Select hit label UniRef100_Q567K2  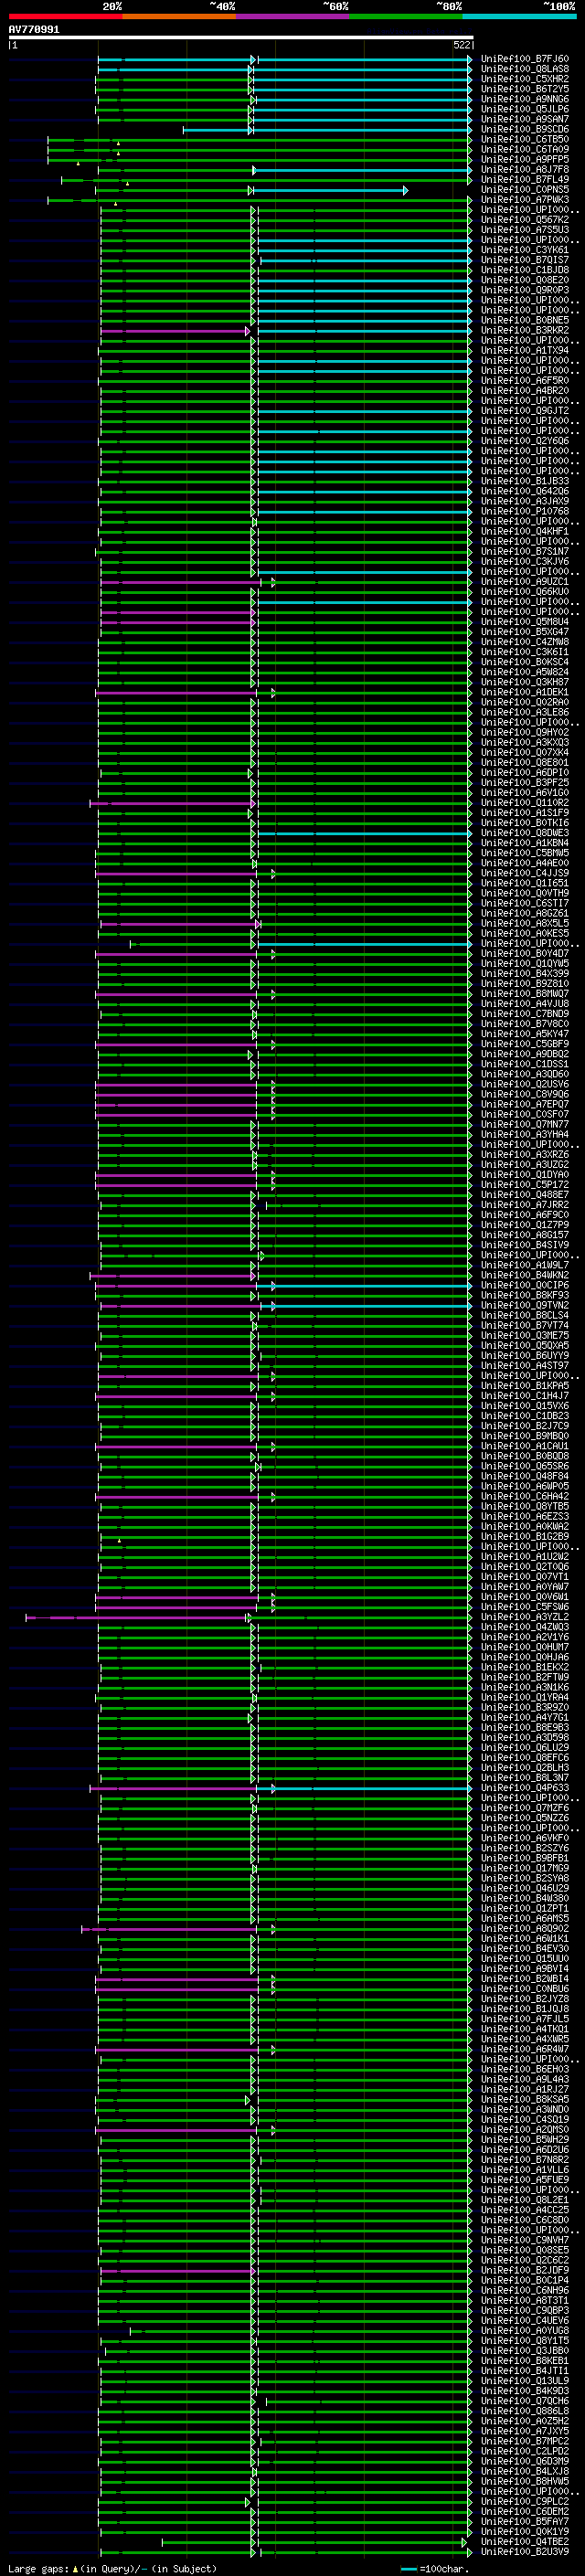(525, 219)
